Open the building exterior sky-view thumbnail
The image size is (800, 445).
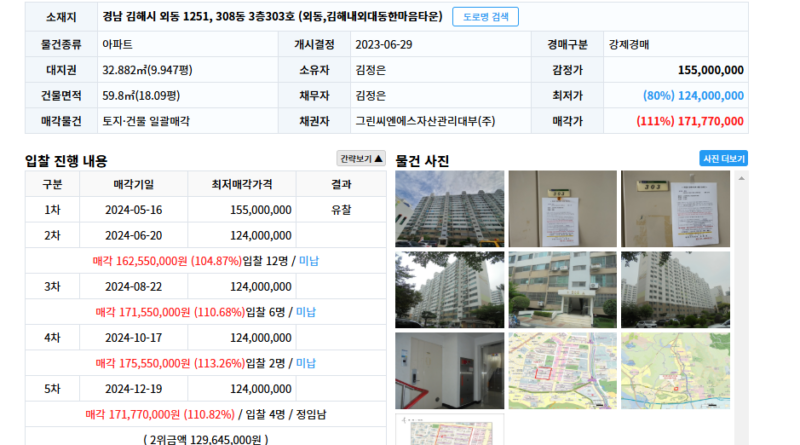point(449,209)
